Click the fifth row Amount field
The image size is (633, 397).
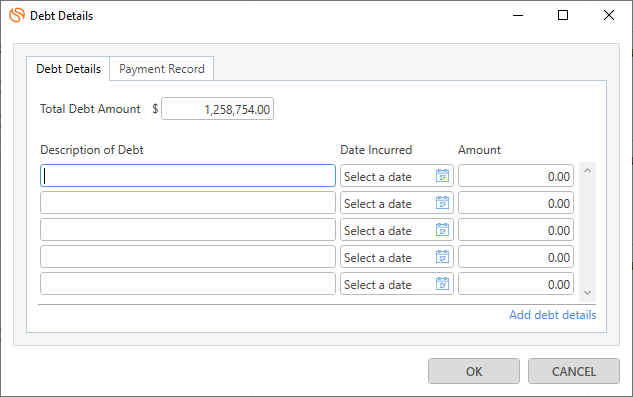point(516,284)
